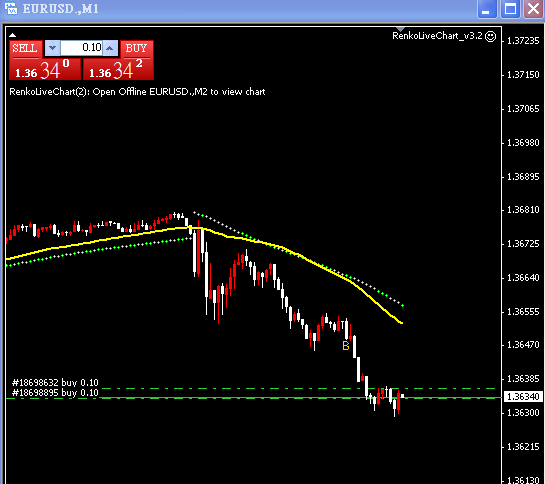Click the sell price 1.36340 tile
The image size is (545, 484).
pos(45,69)
